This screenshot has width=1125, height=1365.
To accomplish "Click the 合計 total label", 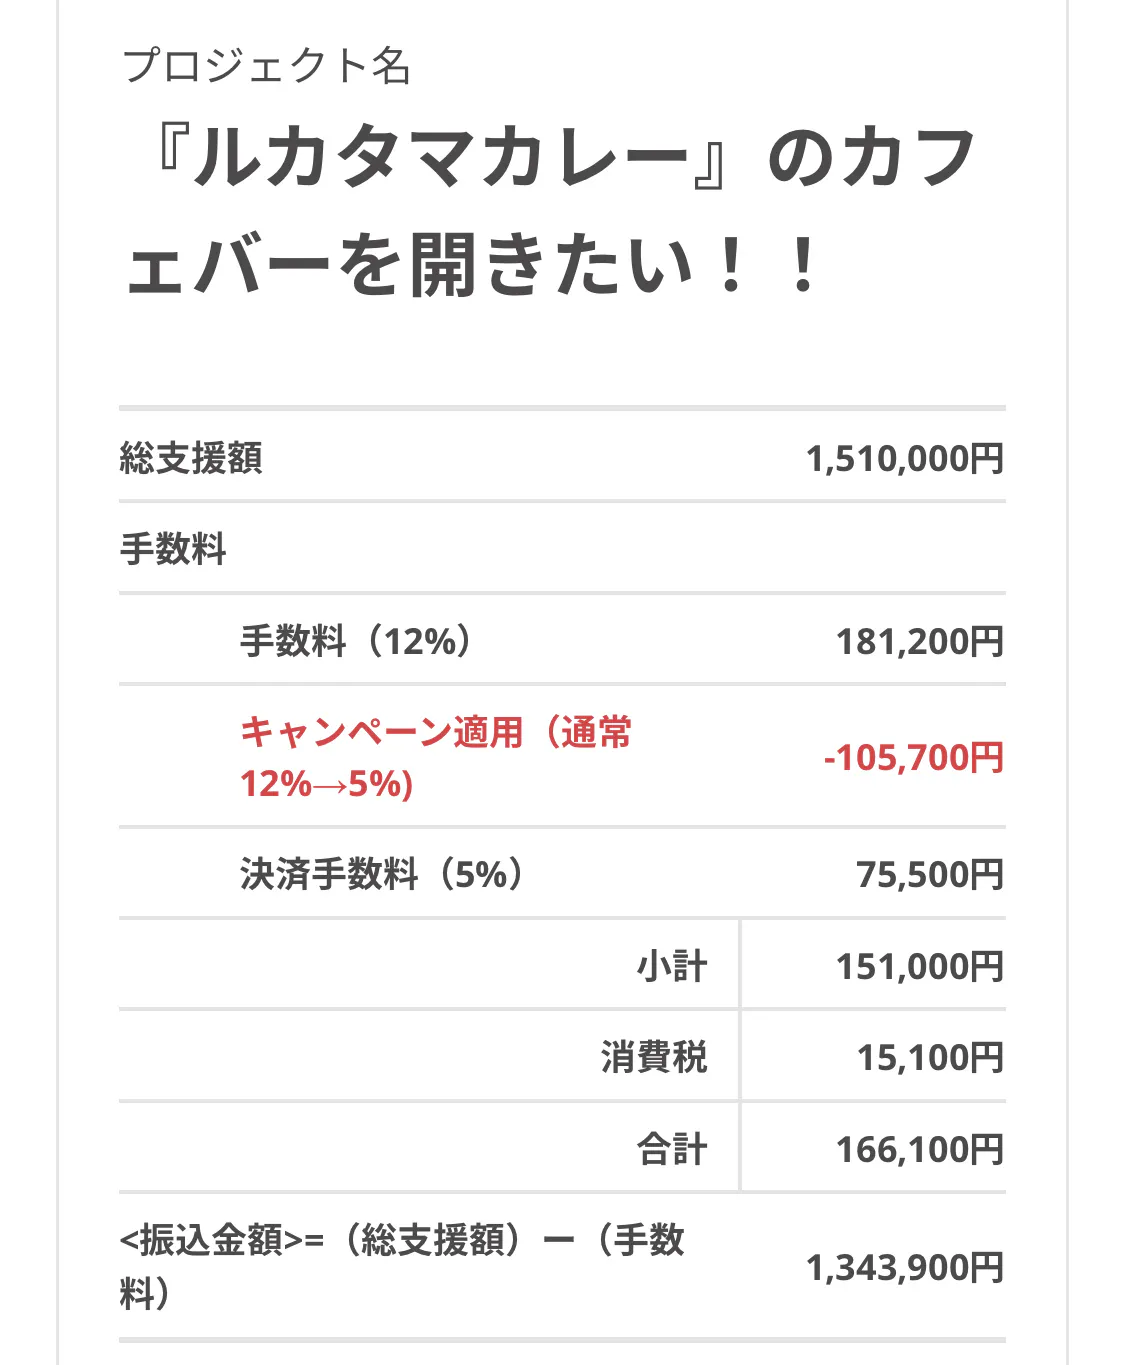I will (672, 1149).
